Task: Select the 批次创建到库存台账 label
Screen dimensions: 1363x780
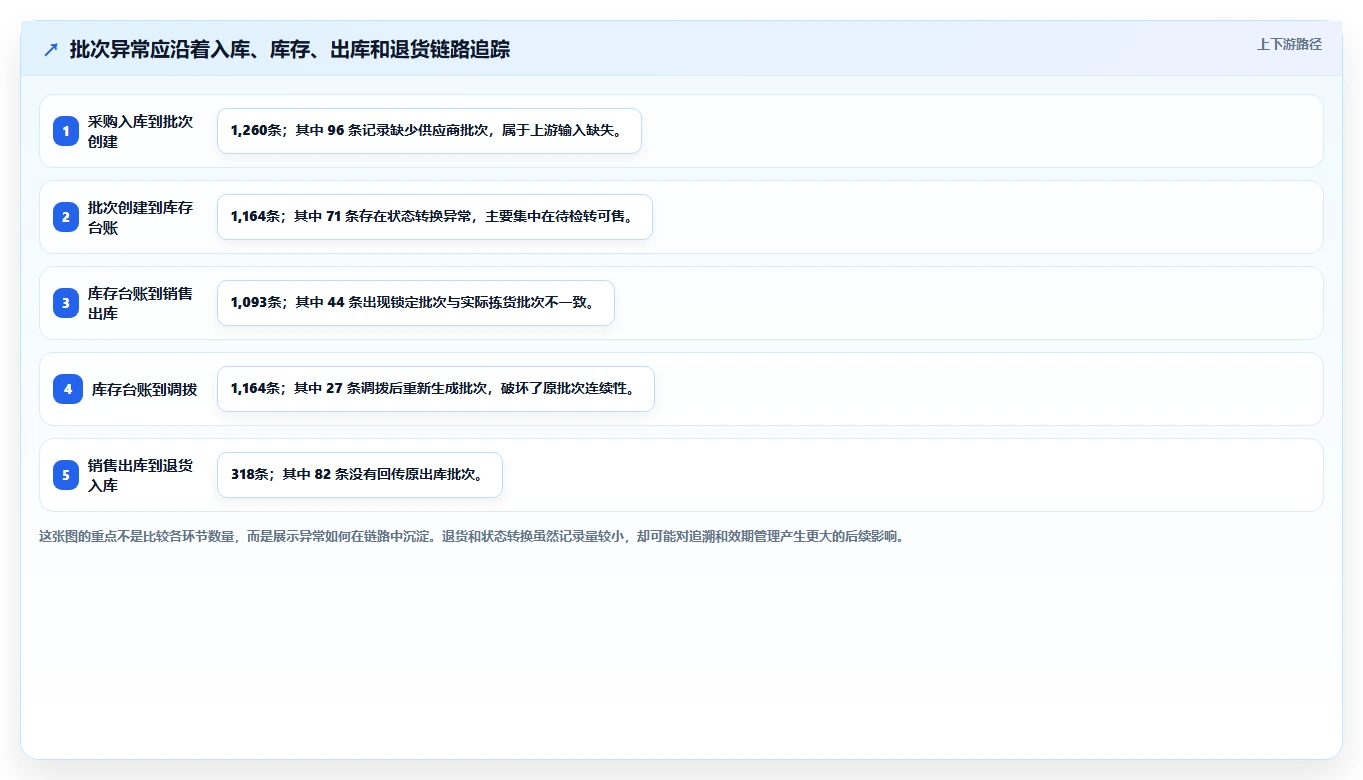Action: (x=140, y=217)
